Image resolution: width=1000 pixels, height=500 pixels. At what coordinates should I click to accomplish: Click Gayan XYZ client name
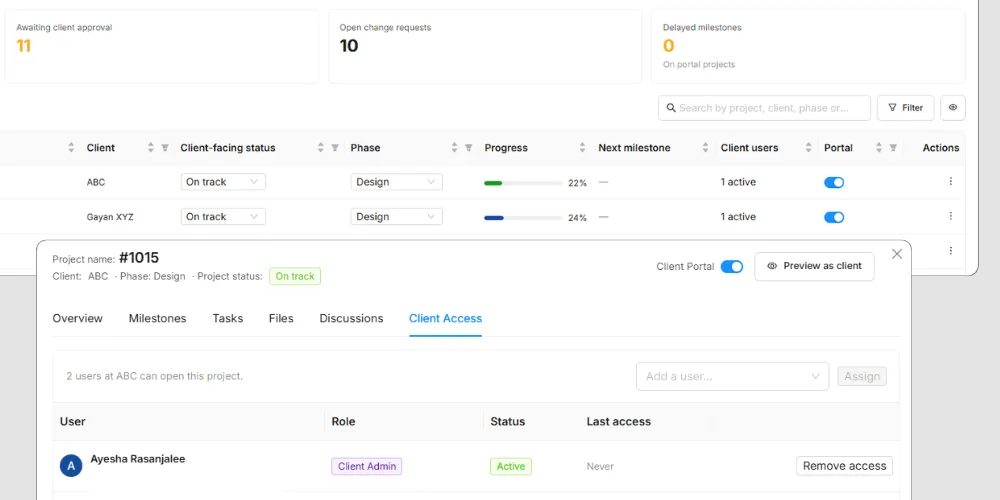coord(110,217)
